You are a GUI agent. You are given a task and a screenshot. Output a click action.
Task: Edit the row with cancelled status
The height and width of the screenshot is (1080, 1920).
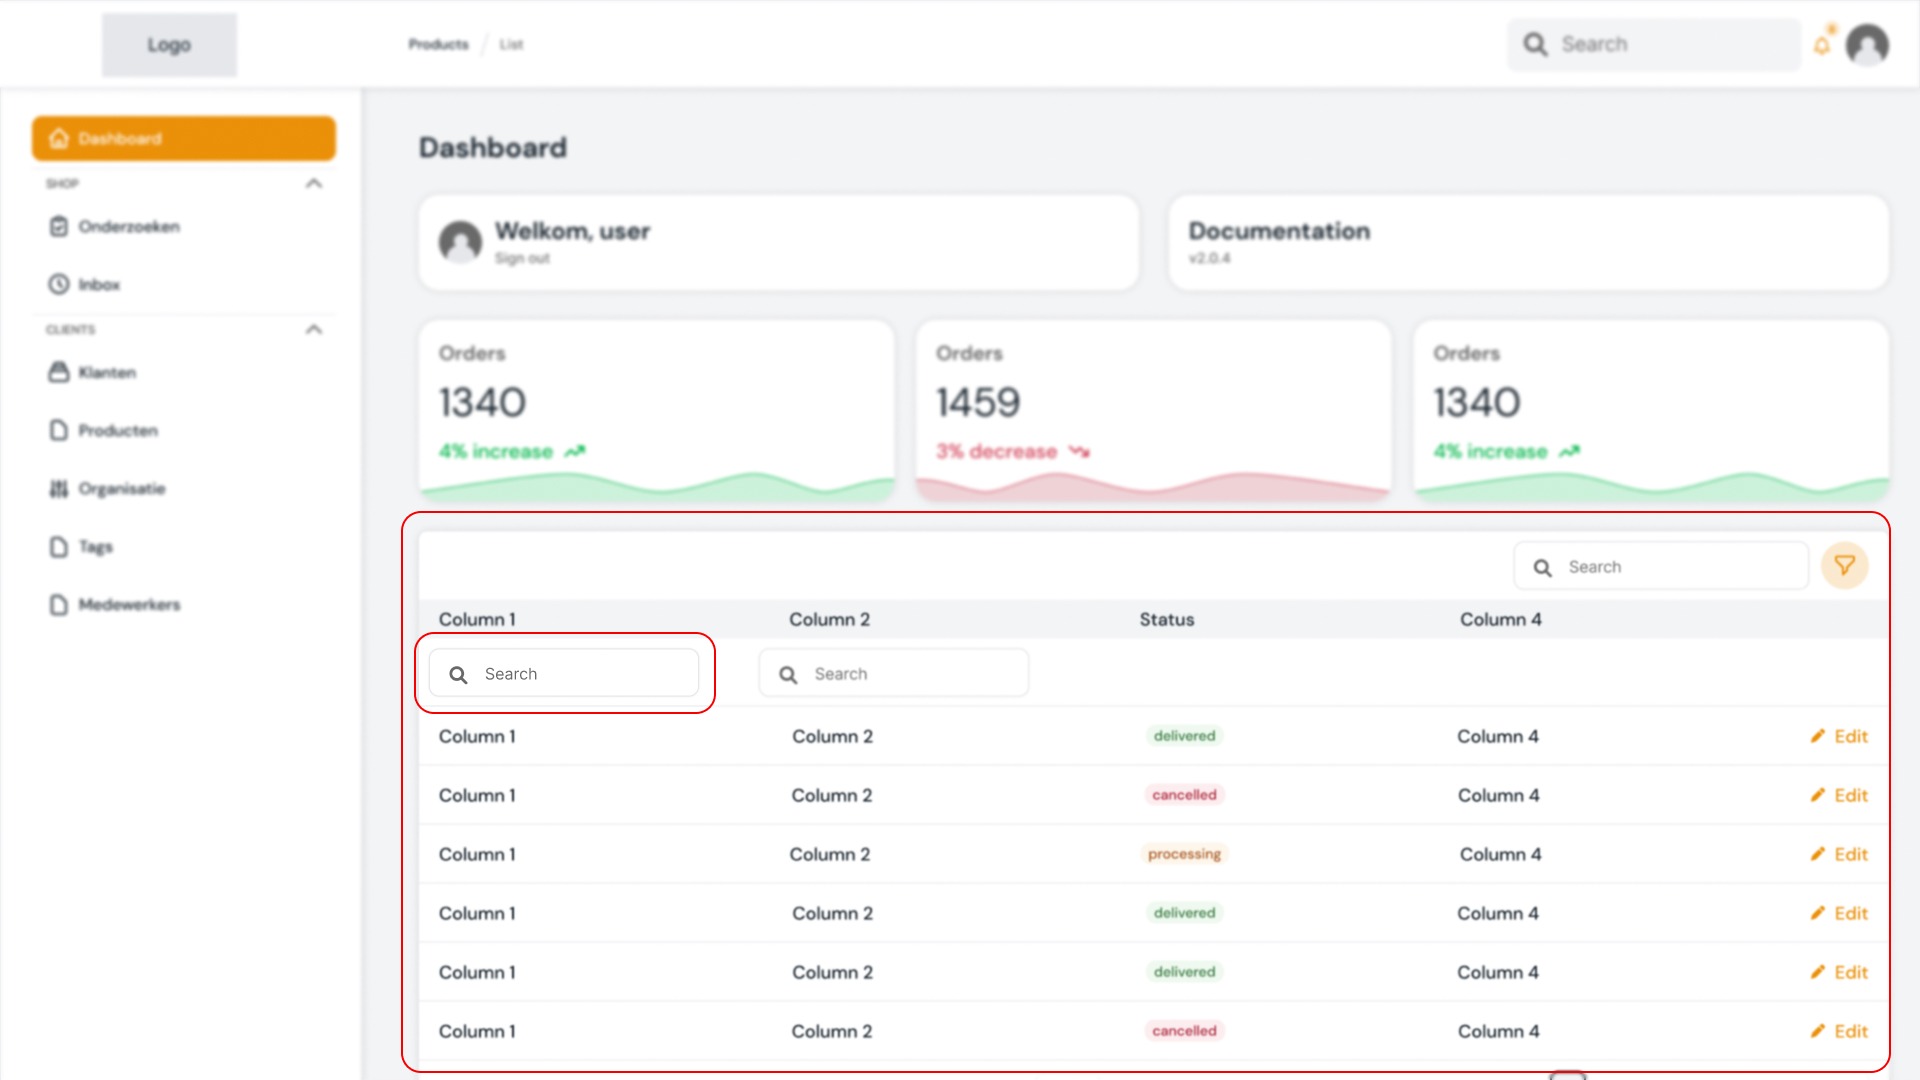(1840, 795)
